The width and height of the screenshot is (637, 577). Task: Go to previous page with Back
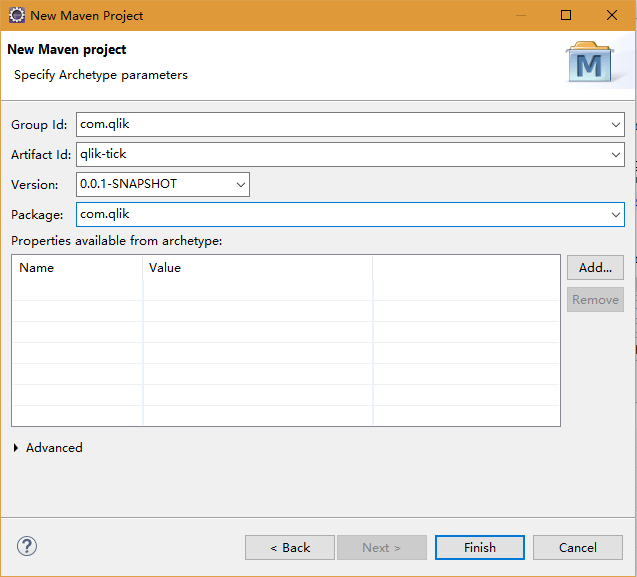coord(290,548)
